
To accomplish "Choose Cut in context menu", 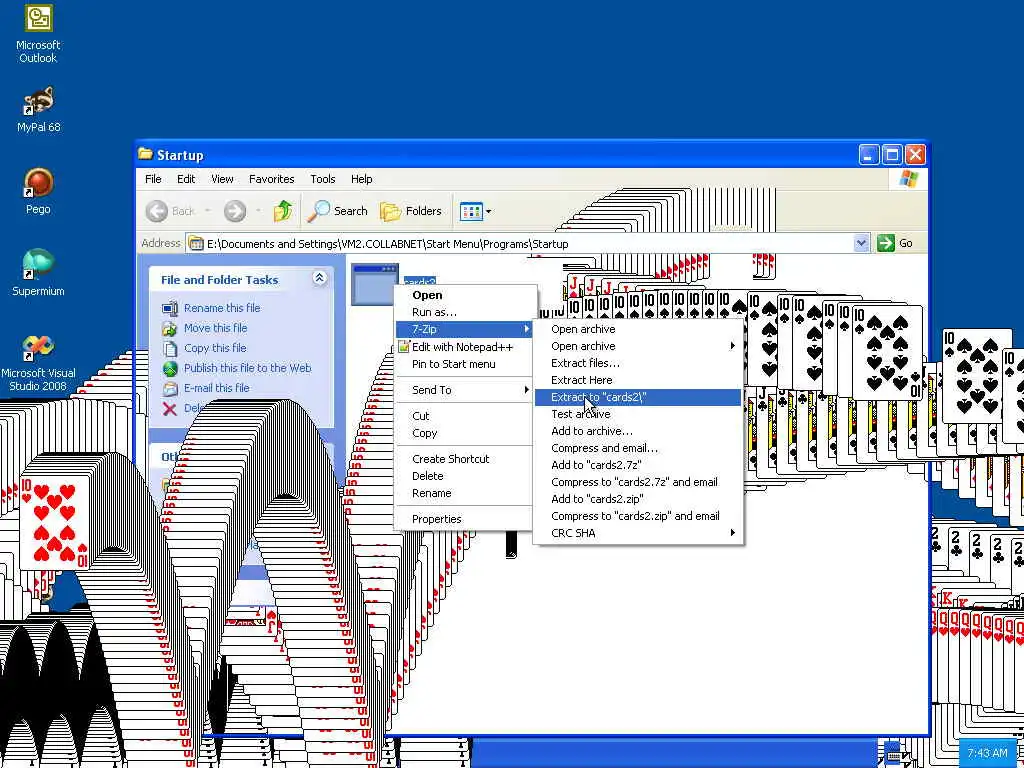I will [464, 416].
